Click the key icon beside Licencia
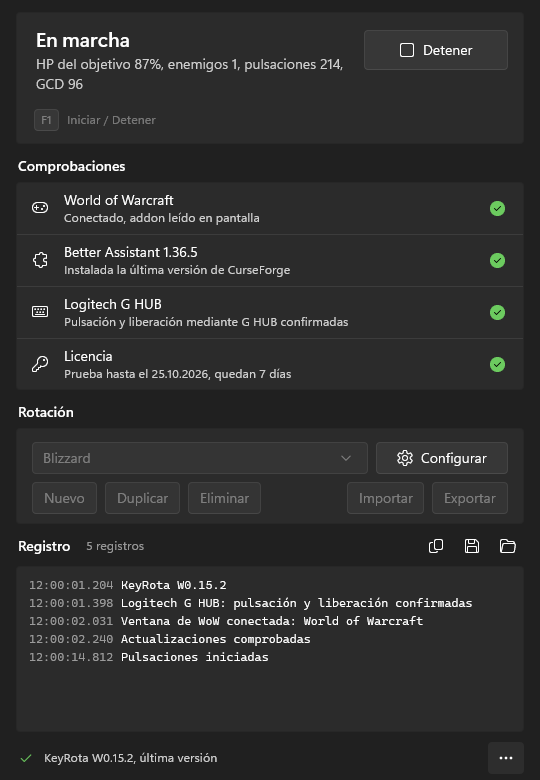540x780 pixels. coord(40,364)
